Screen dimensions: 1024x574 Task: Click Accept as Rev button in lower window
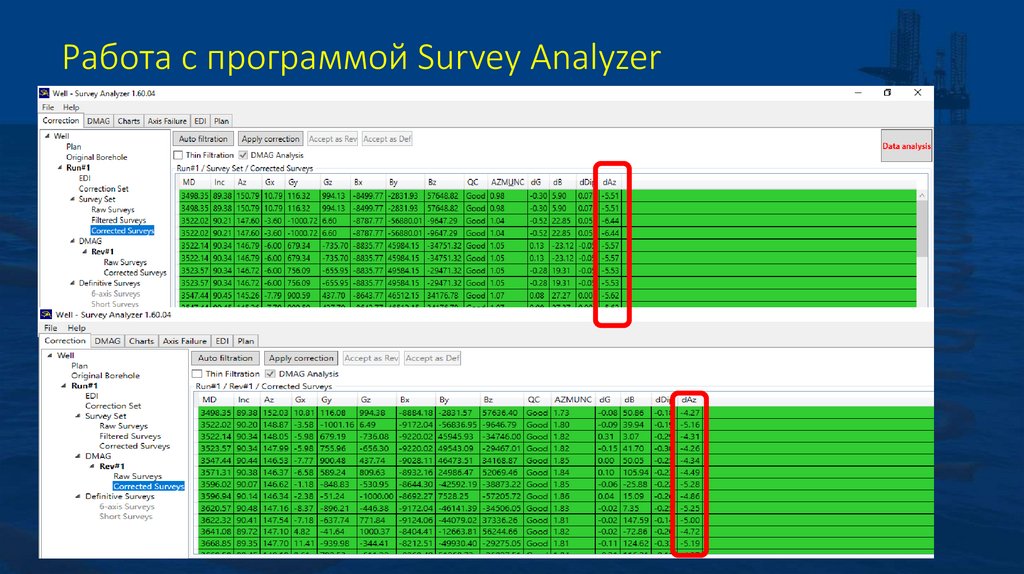(371, 359)
